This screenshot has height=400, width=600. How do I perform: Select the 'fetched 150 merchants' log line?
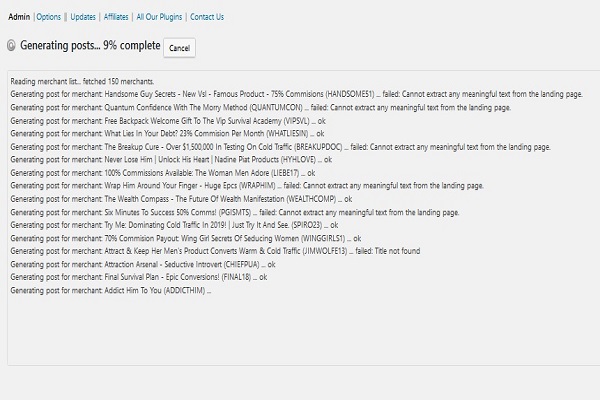tap(82, 82)
